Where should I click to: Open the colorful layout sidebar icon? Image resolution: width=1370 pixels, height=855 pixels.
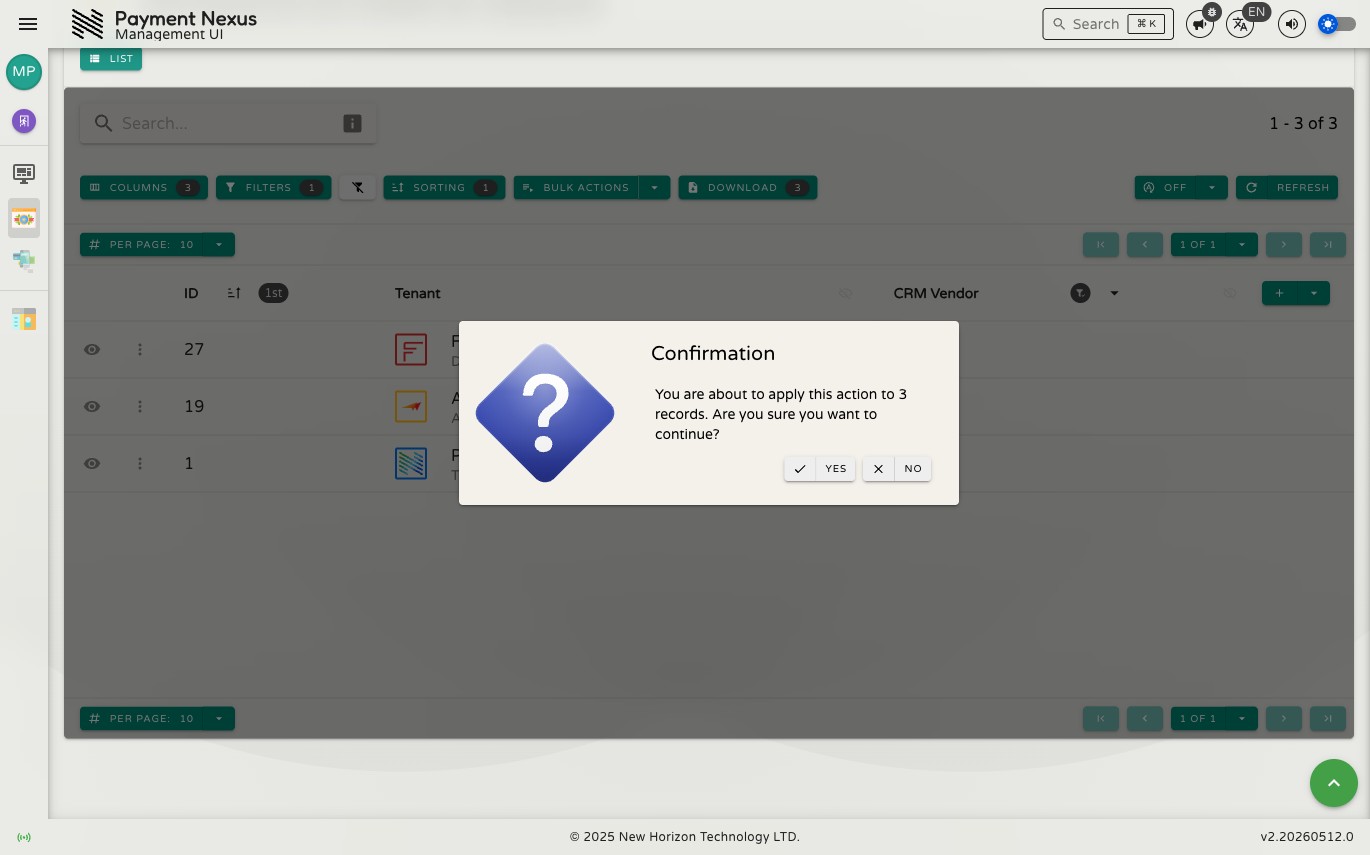(x=24, y=319)
